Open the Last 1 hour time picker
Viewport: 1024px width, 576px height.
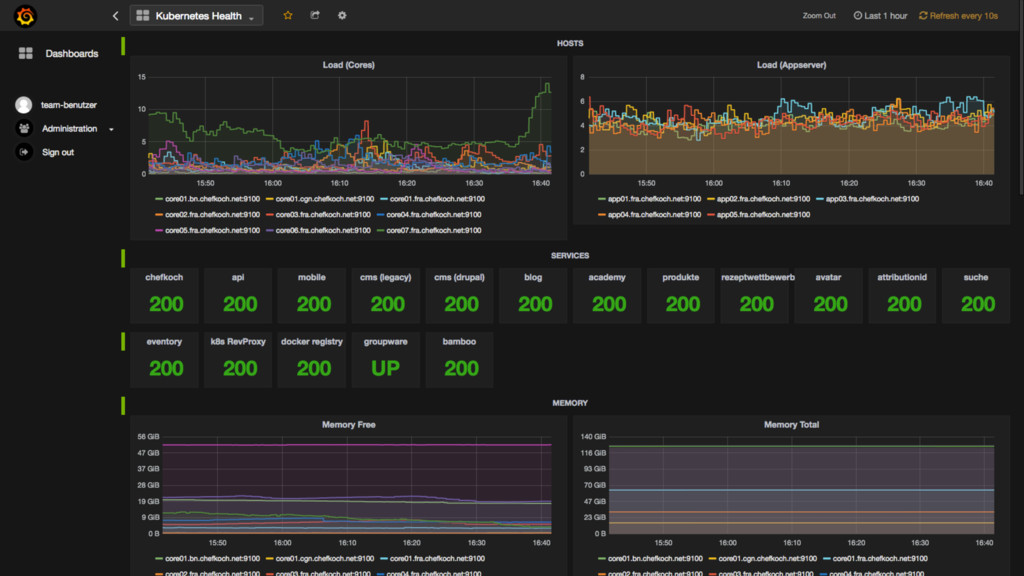click(x=880, y=16)
